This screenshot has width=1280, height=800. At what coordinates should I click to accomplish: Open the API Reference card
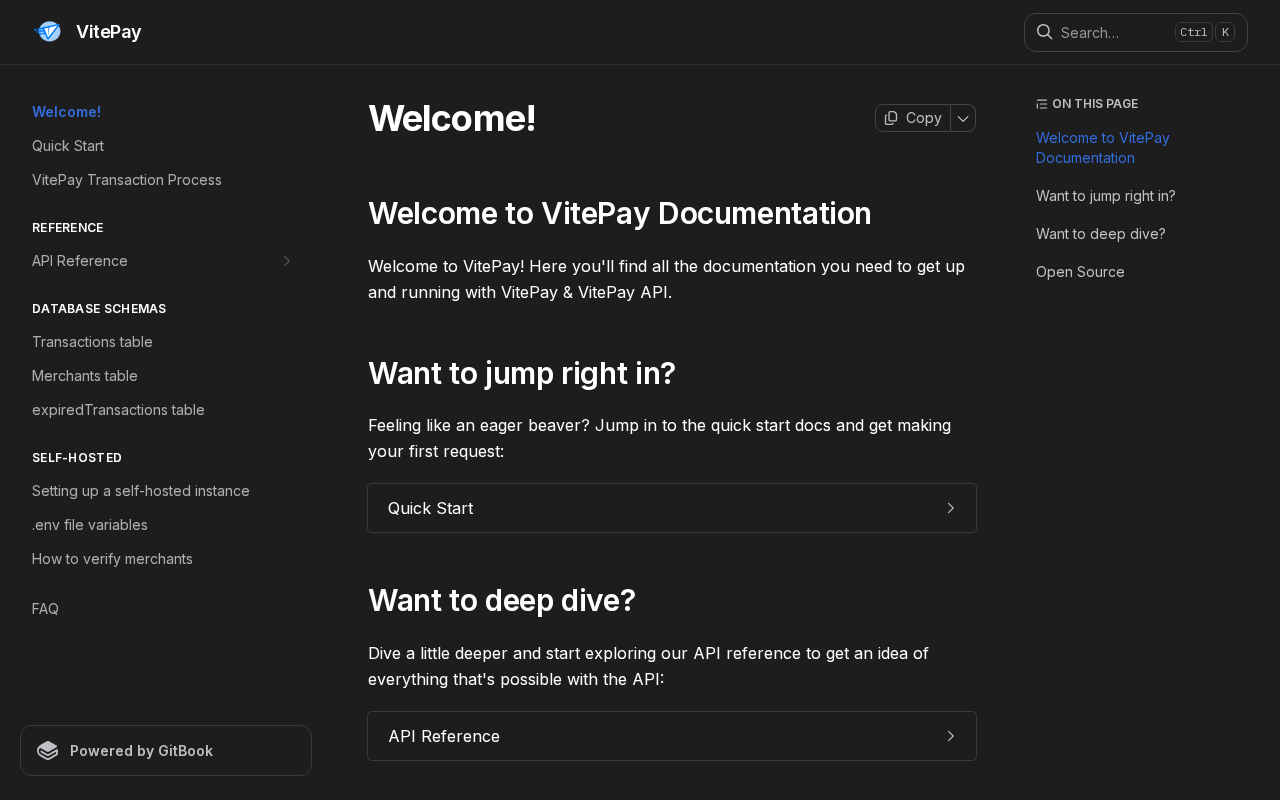(x=672, y=736)
